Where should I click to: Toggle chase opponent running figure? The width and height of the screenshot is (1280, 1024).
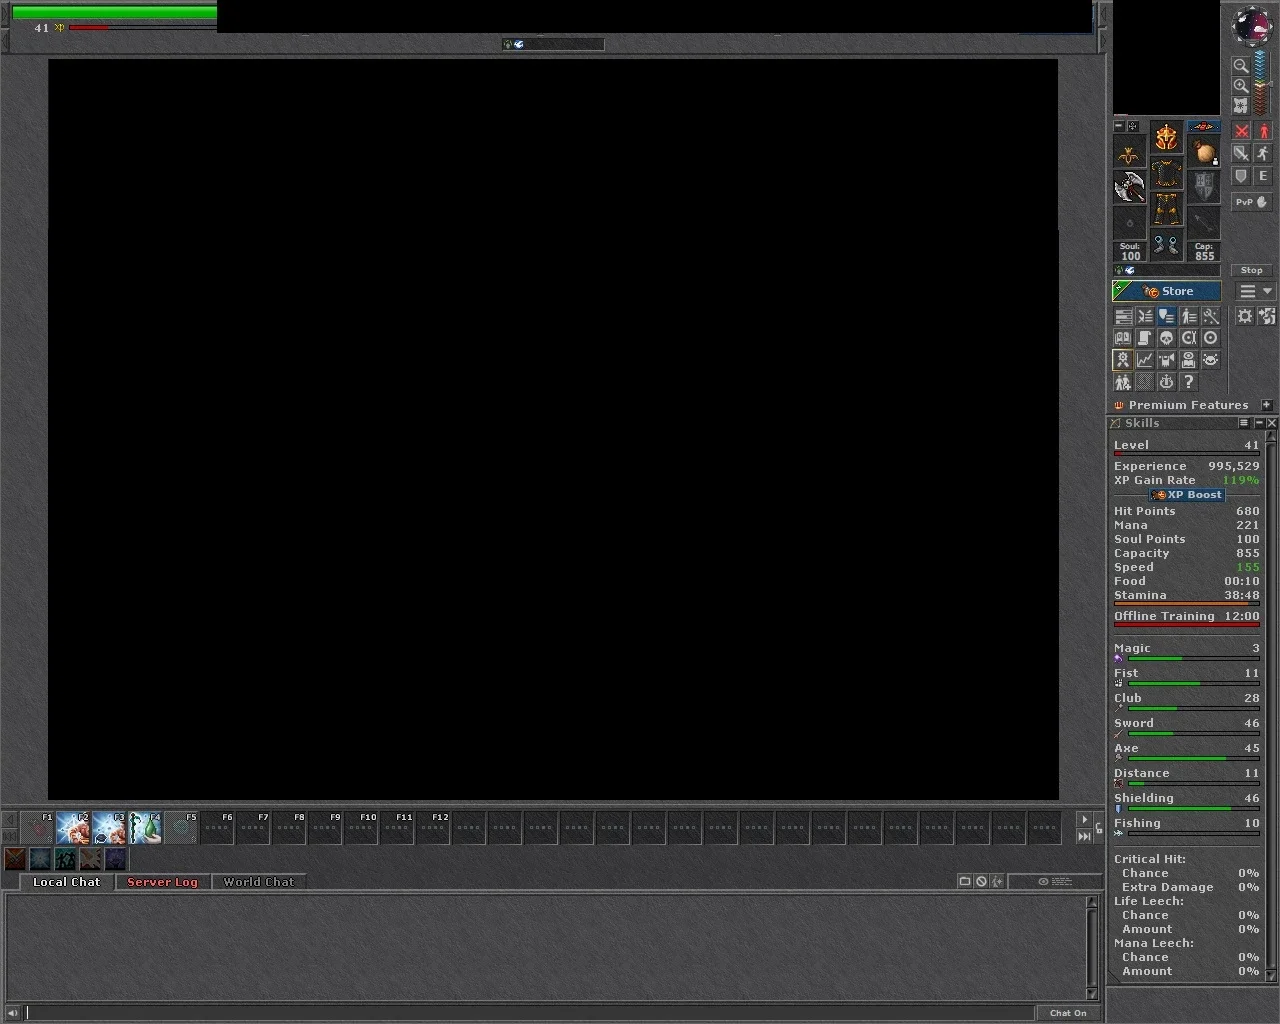point(1263,153)
